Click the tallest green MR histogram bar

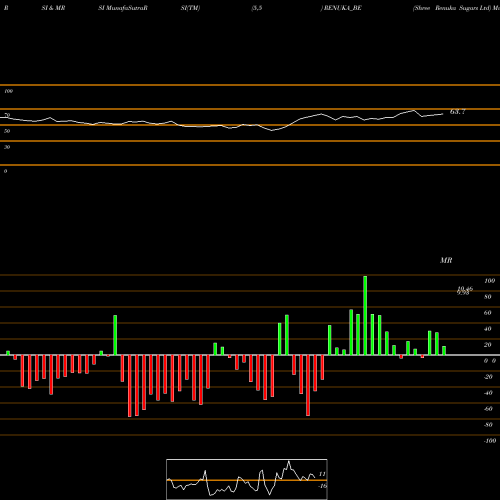coord(365,315)
